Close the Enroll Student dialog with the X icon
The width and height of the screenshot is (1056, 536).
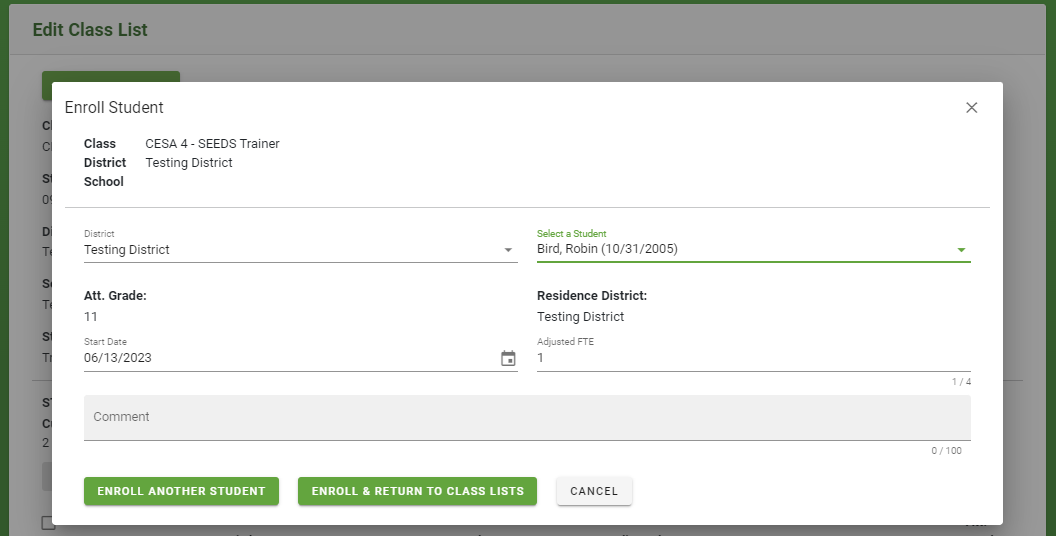[x=971, y=108]
